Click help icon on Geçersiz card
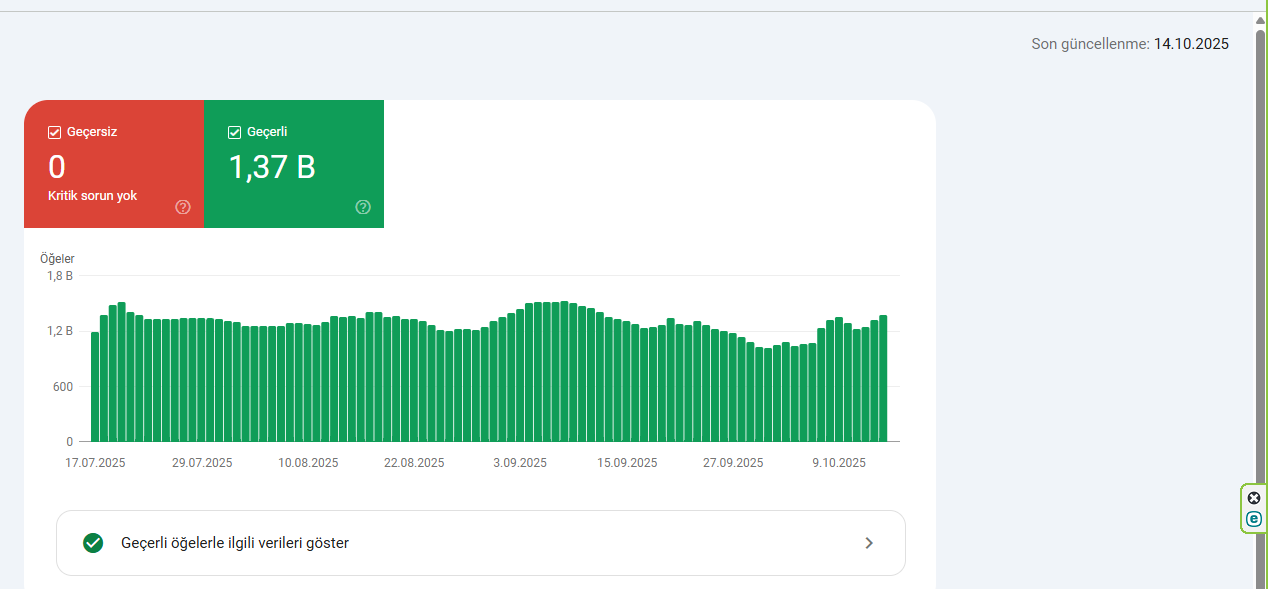1268x589 pixels. tap(183, 207)
